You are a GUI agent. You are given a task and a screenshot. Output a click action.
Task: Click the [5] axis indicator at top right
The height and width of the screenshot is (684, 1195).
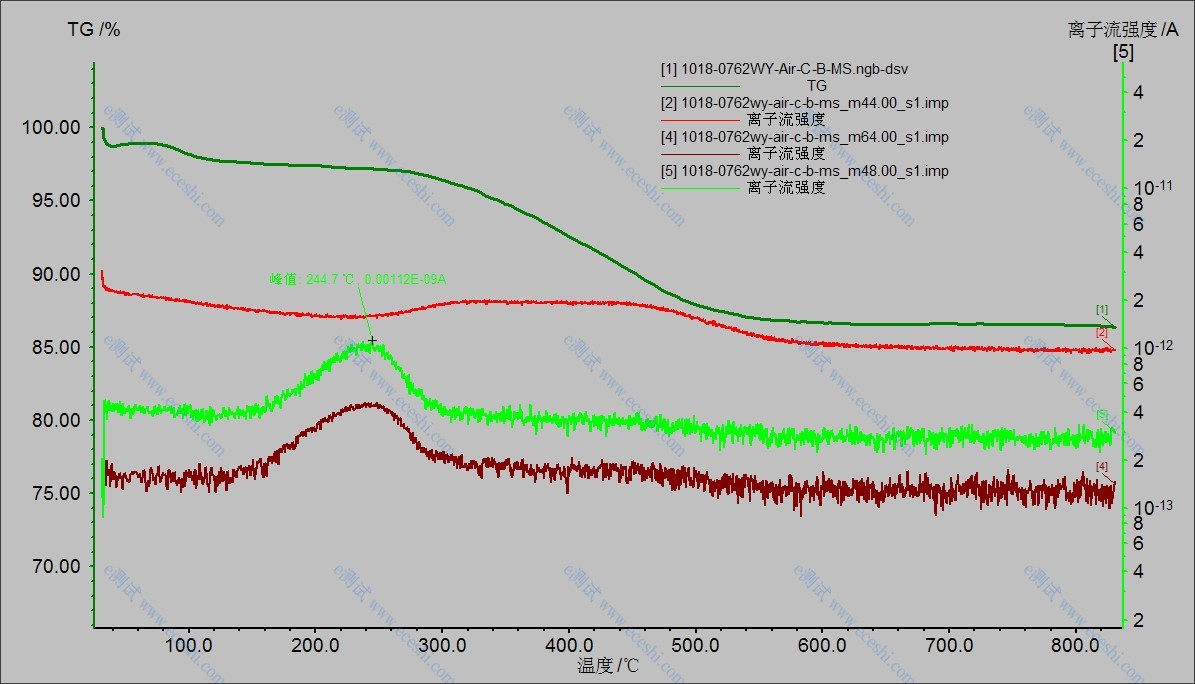[1123, 52]
